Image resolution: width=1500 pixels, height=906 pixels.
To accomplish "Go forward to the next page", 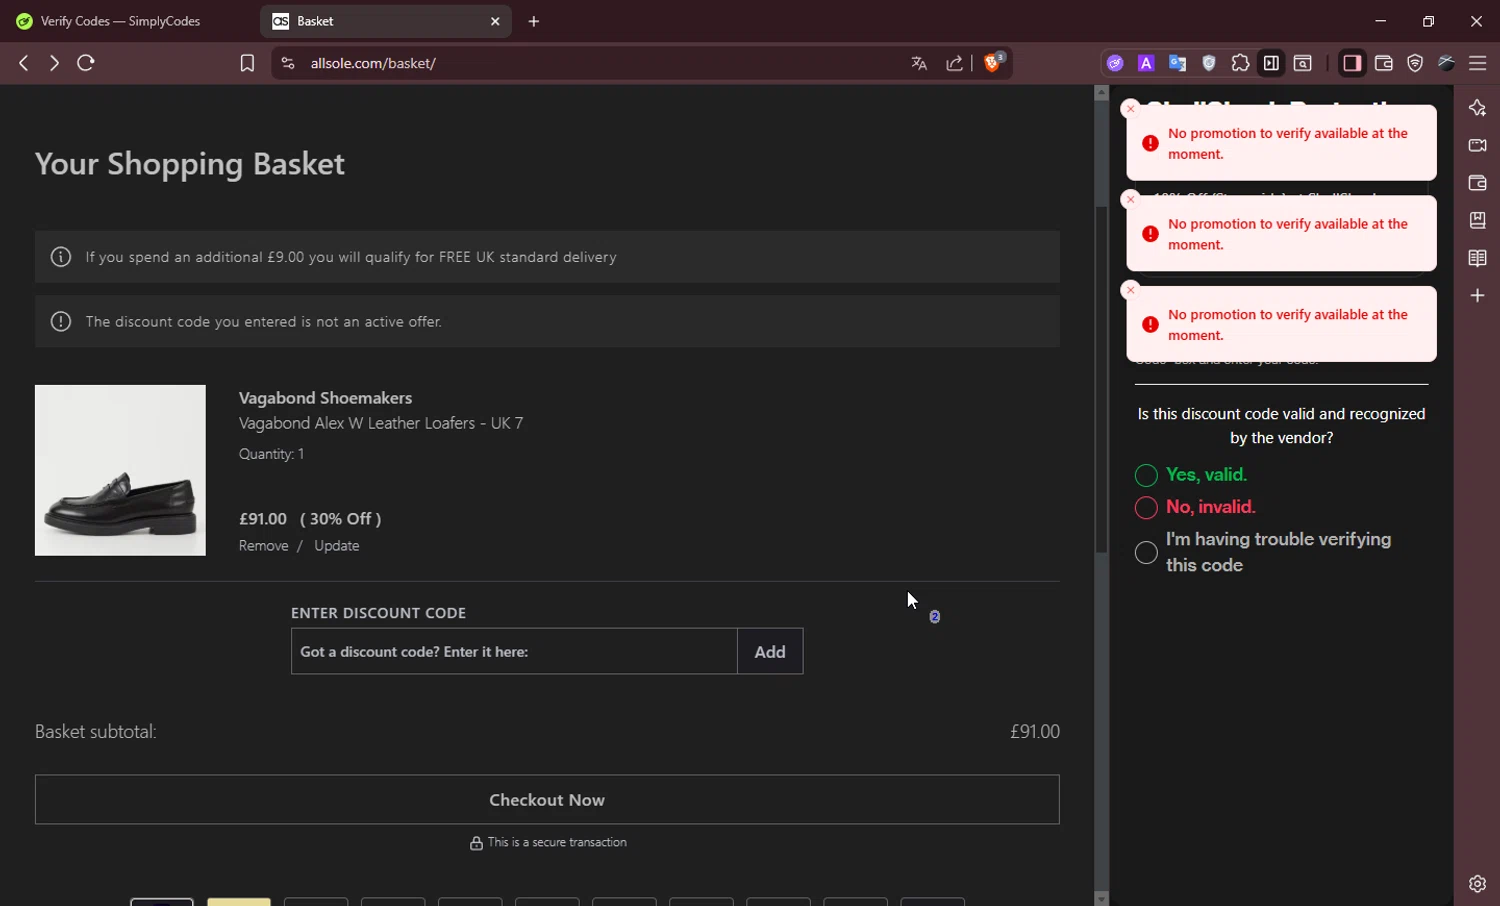I will [x=54, y=63].
